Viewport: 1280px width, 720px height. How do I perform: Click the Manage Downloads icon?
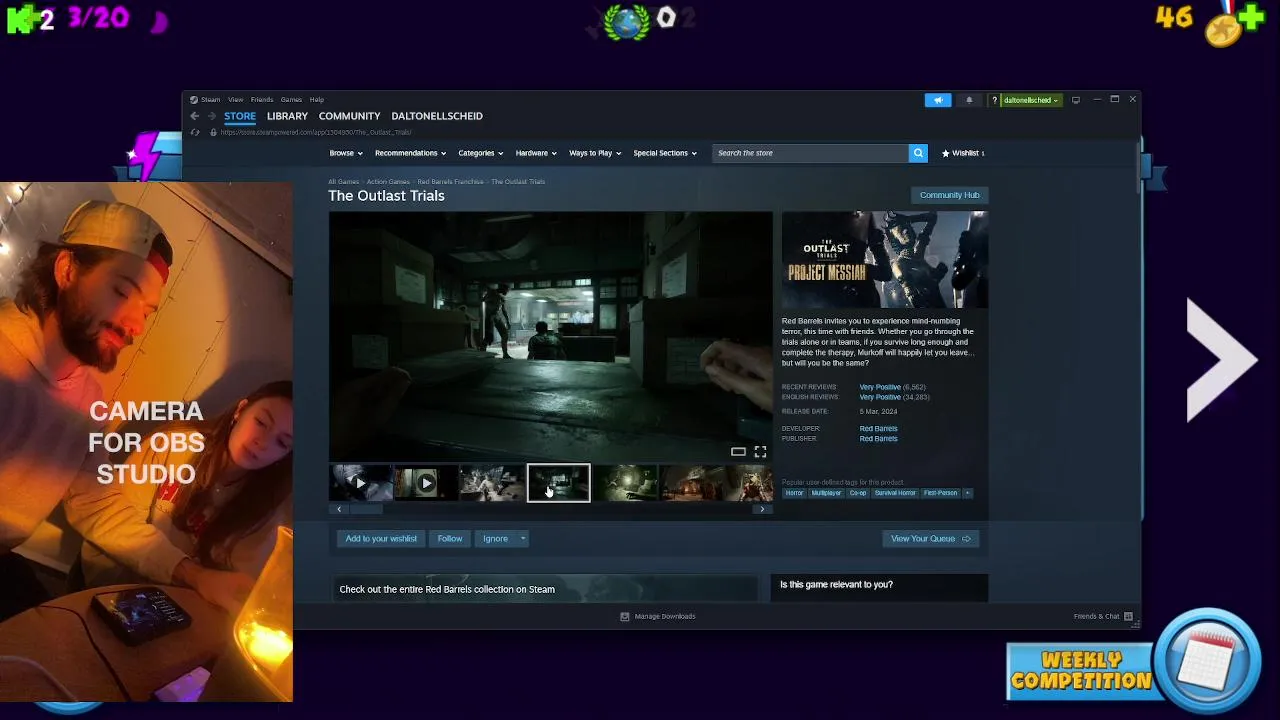[625, 616]
